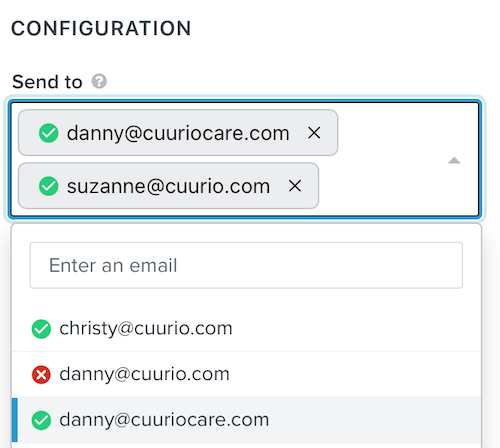The height and width of the screenshot is (448, 500).
Task: Choose highlighted danny@cuuriocare.com list option
Action: click(247, 420)
